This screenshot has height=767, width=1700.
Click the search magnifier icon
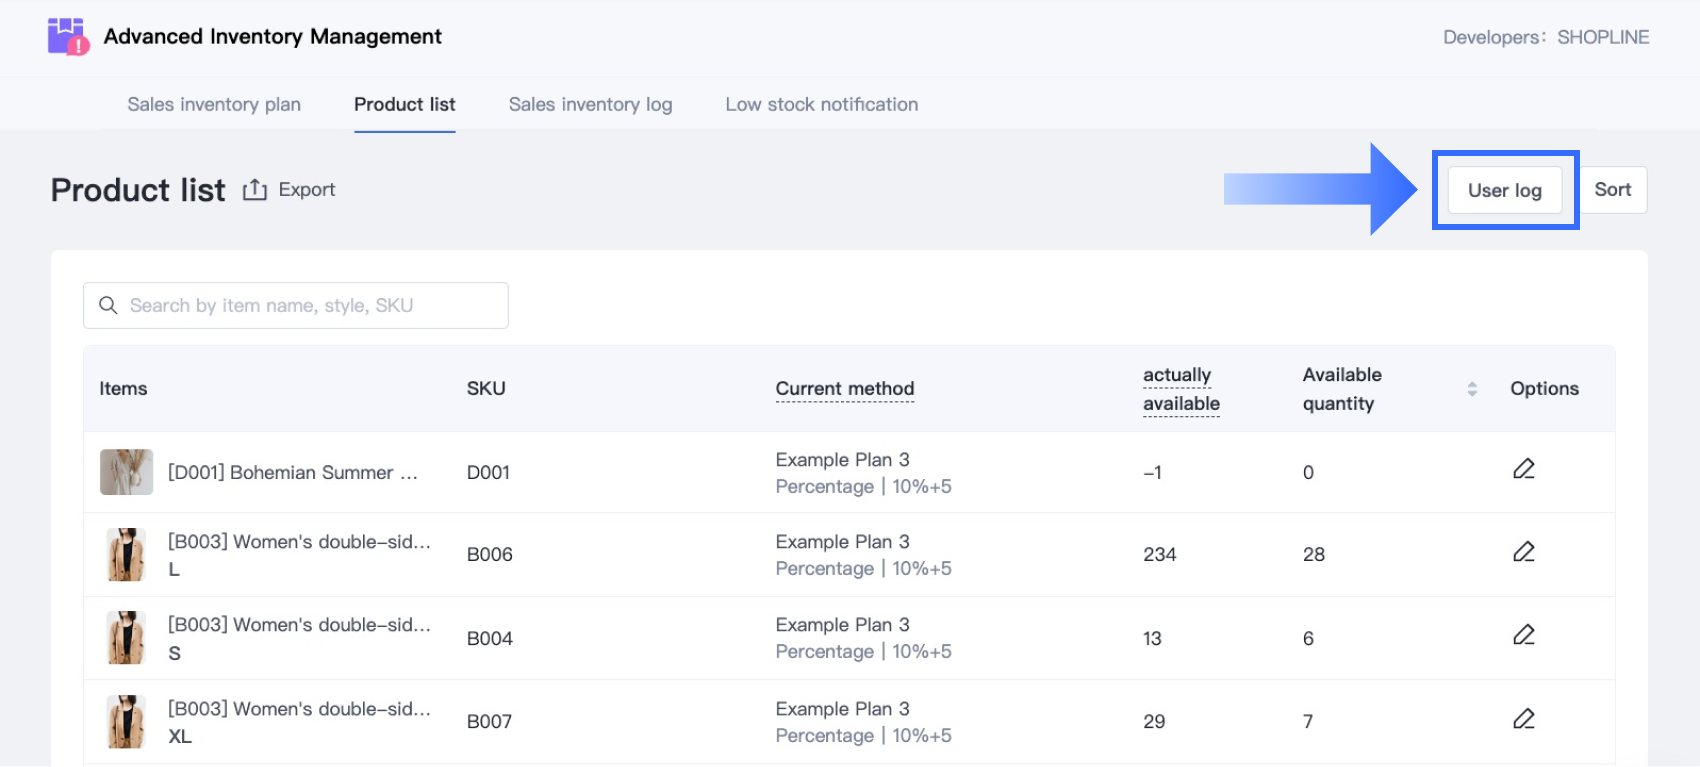click(108, 305)
